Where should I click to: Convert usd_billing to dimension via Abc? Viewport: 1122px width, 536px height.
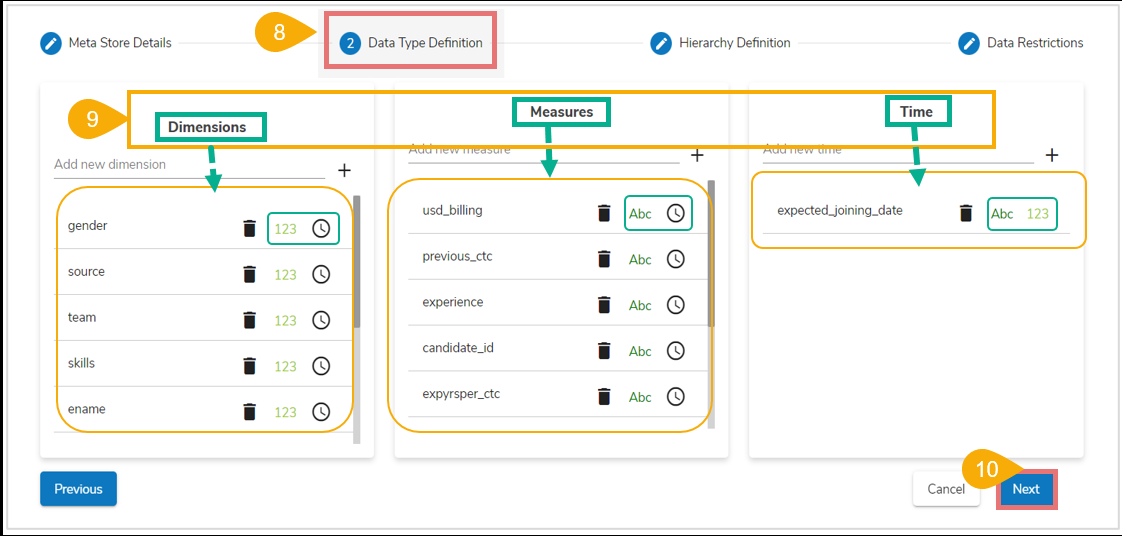pos(640,213)
